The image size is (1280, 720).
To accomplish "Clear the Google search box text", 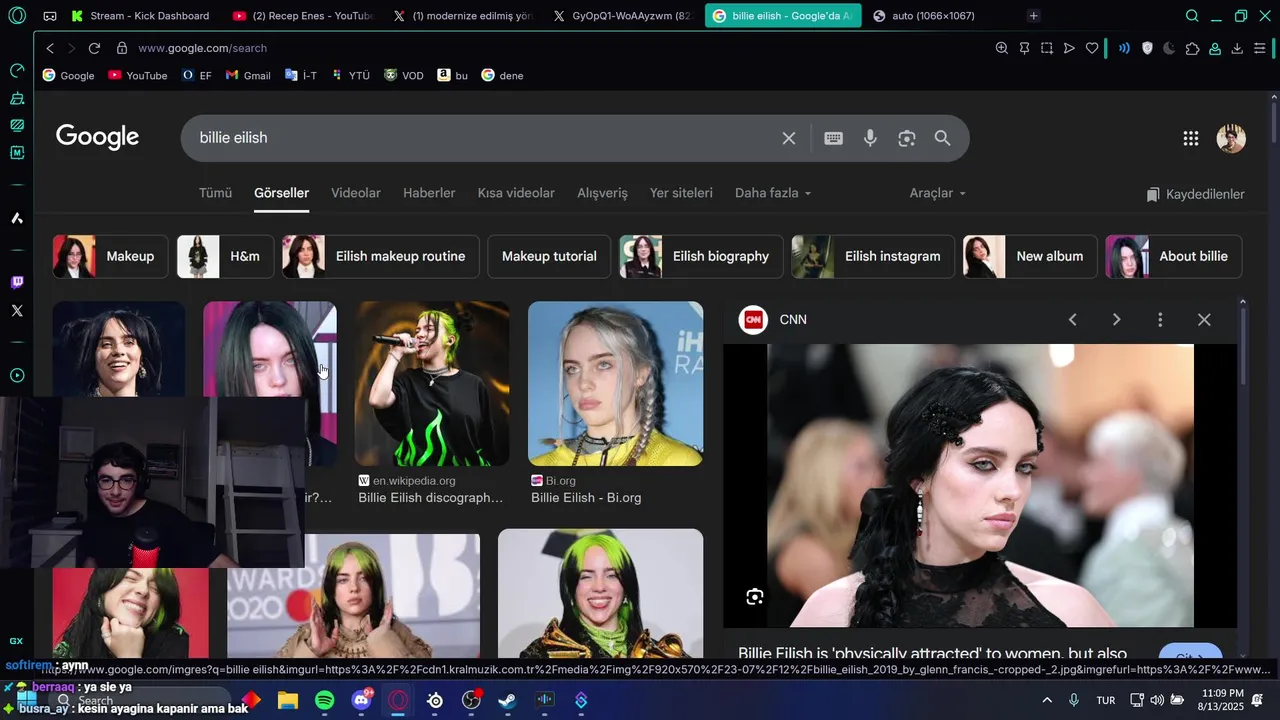I will (789, 138).
